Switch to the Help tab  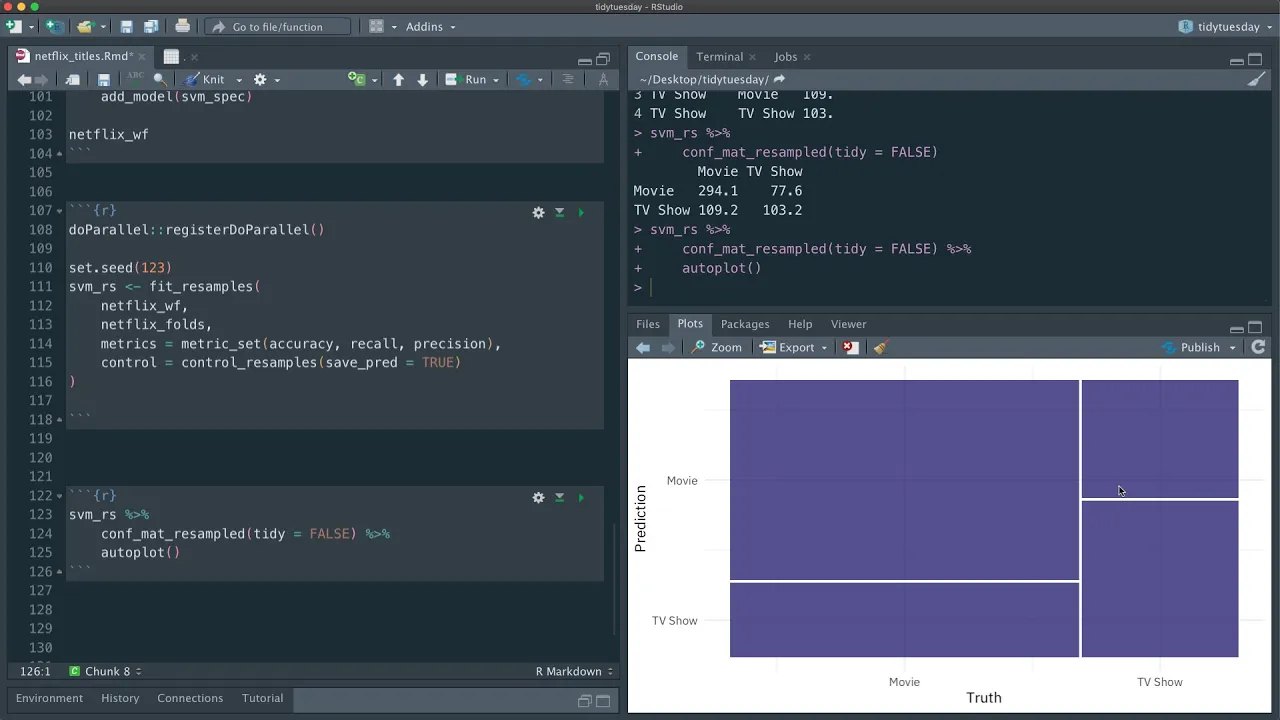[x=800, y=324]
